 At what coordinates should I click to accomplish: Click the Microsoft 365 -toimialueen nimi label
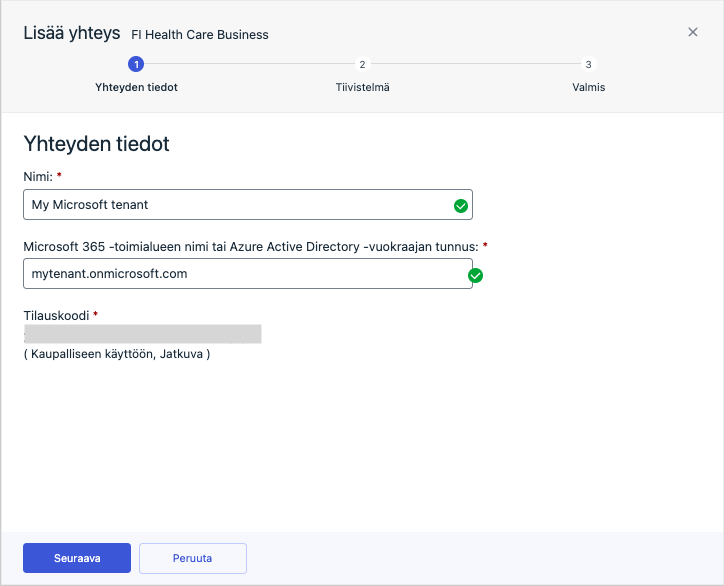tap(250, 246)
